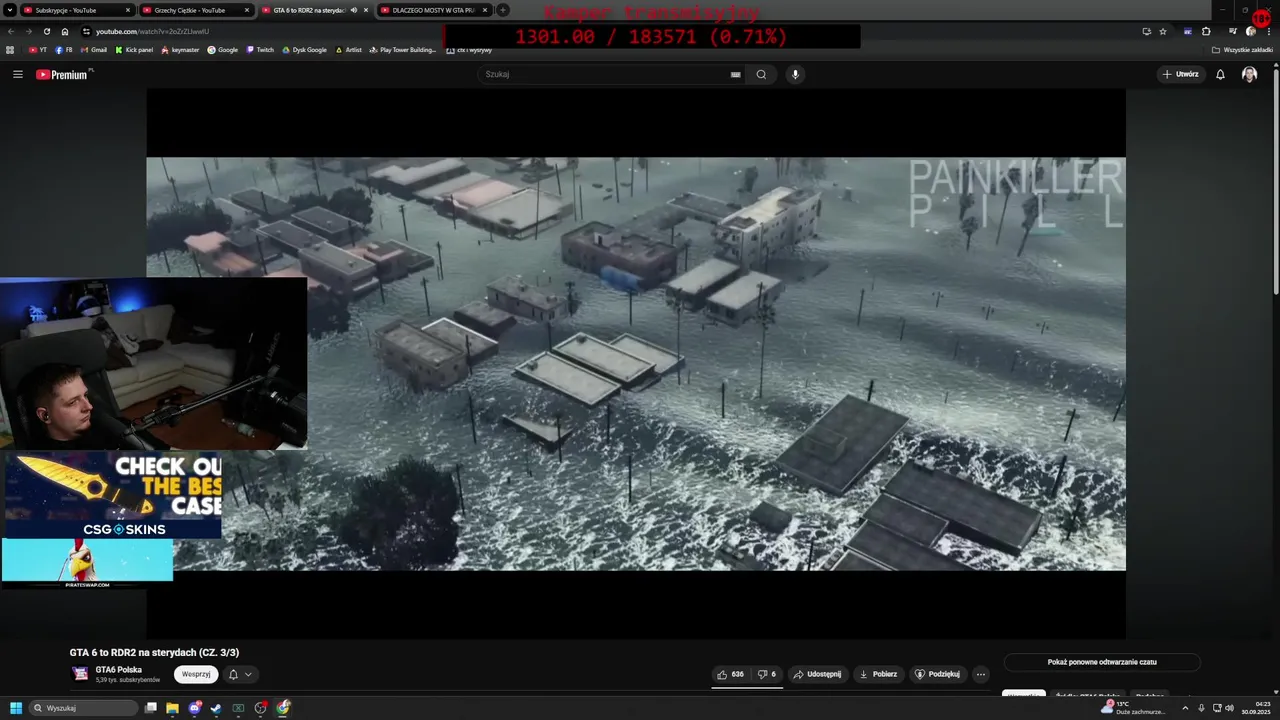Open on-screen keyboard icon in search box

(x=735, y=74)
